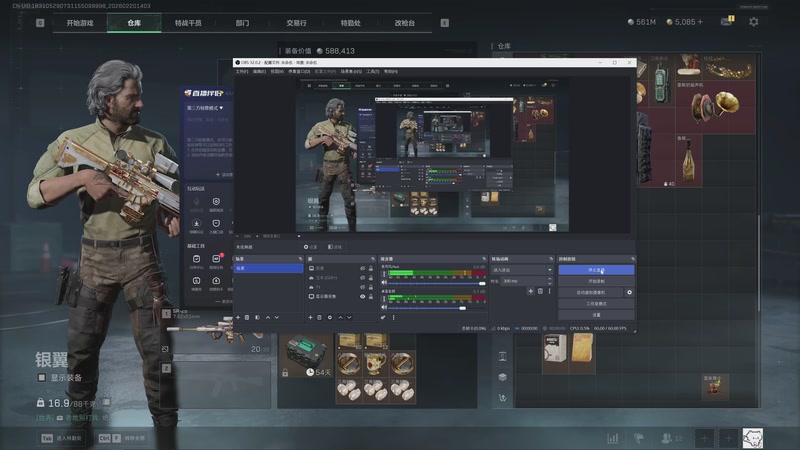Select champagne bottle item in warehouse

point(688,161)
